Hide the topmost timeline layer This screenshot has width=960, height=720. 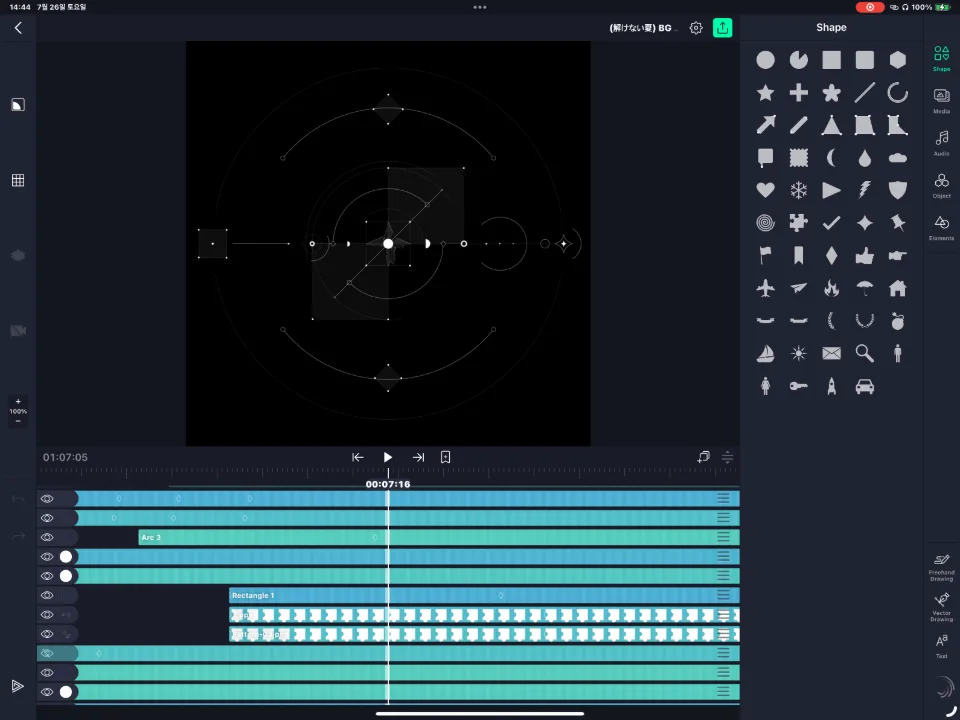[x=47, y=498]
